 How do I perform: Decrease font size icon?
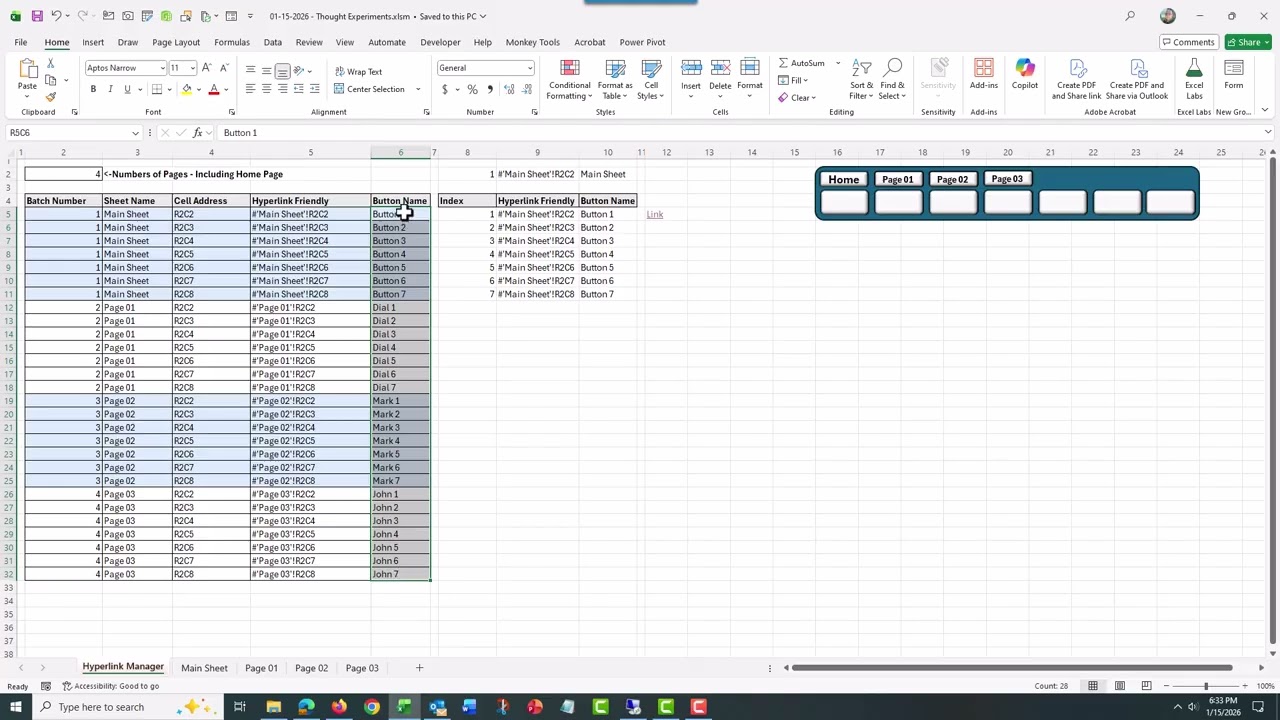pyautogui.click(x=223, y=68)
